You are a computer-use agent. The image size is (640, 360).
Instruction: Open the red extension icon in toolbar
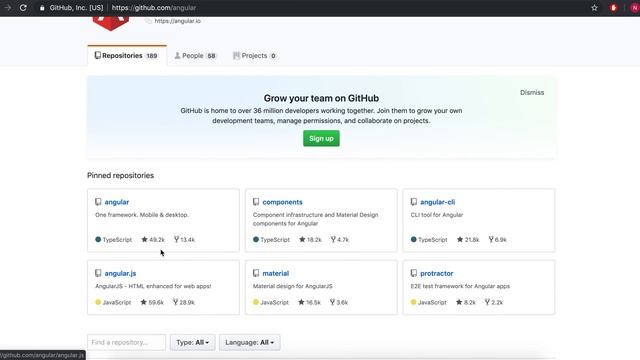point(613,8)
